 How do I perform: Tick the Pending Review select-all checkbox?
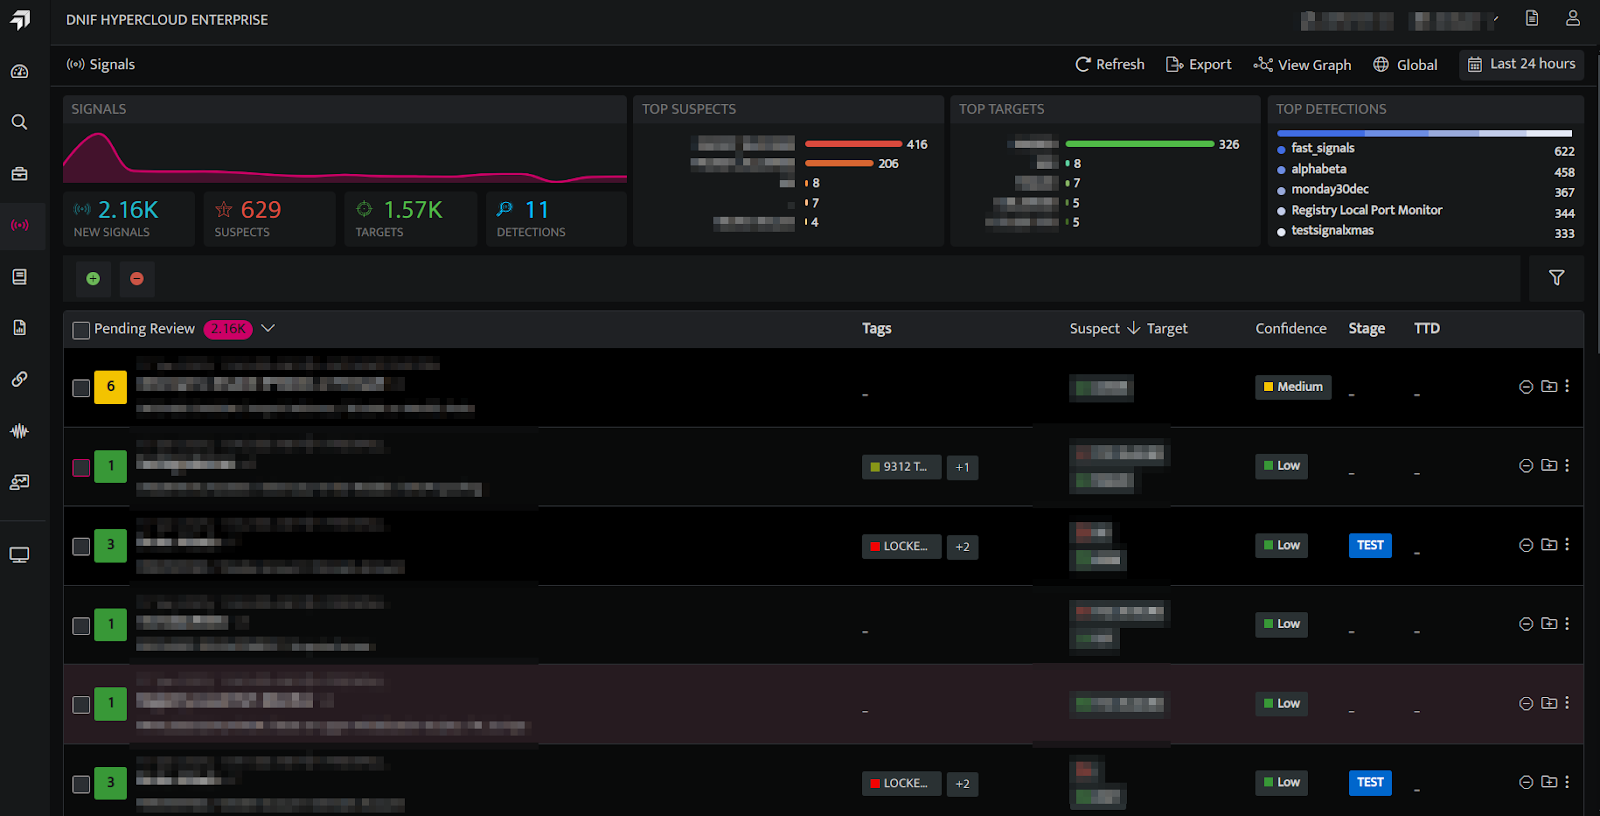(81, 330)
